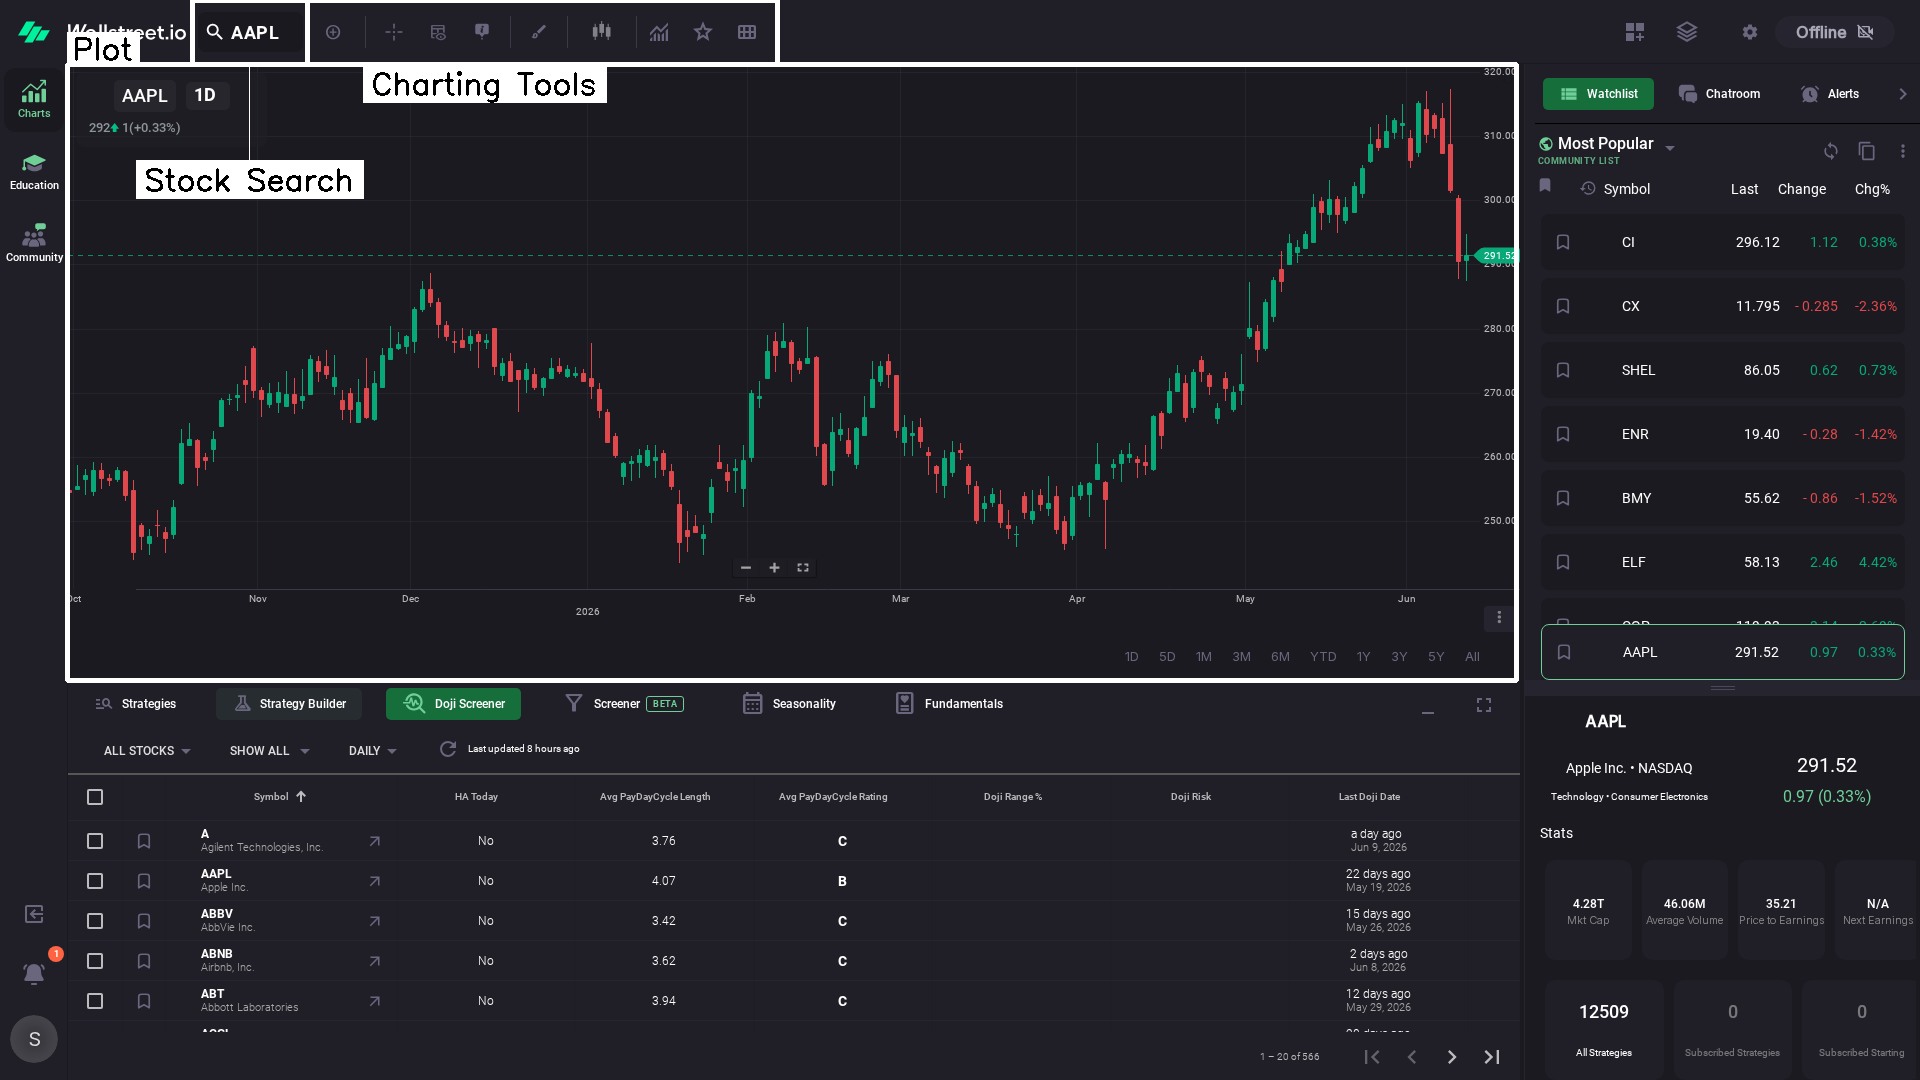The width and height of the screenshot is (1920, 1080).
Task: Zoom out chart with minus button
Action: point(745,568)
